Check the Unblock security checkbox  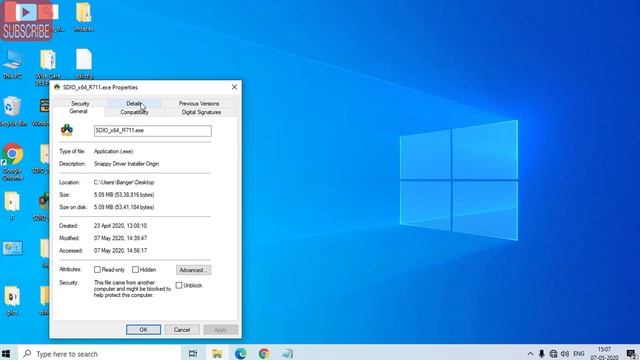(x=179, y=285)
